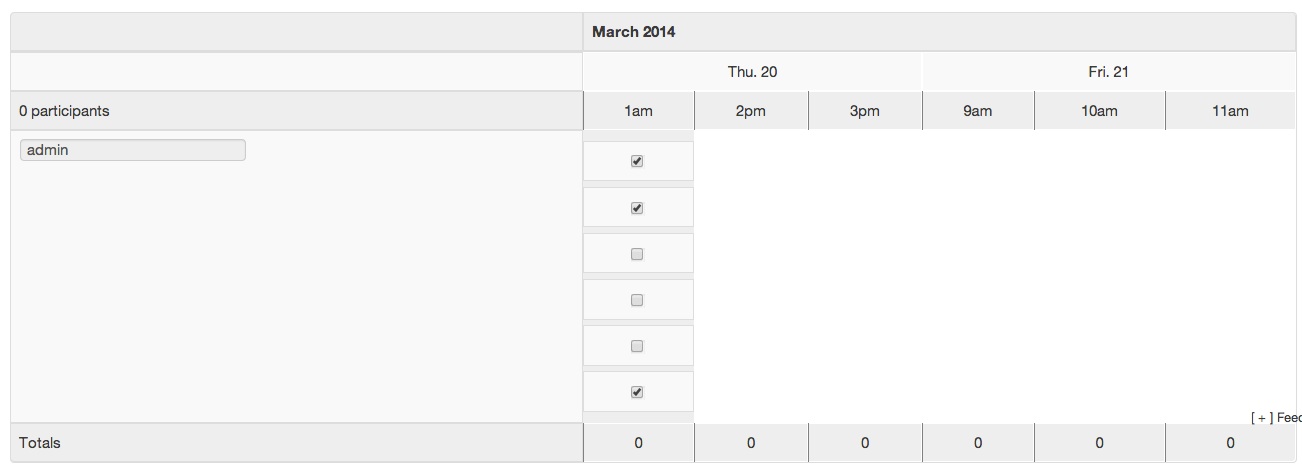Click the 1am time slot header
Viewport: 1302px width, 467px height.
638,111
